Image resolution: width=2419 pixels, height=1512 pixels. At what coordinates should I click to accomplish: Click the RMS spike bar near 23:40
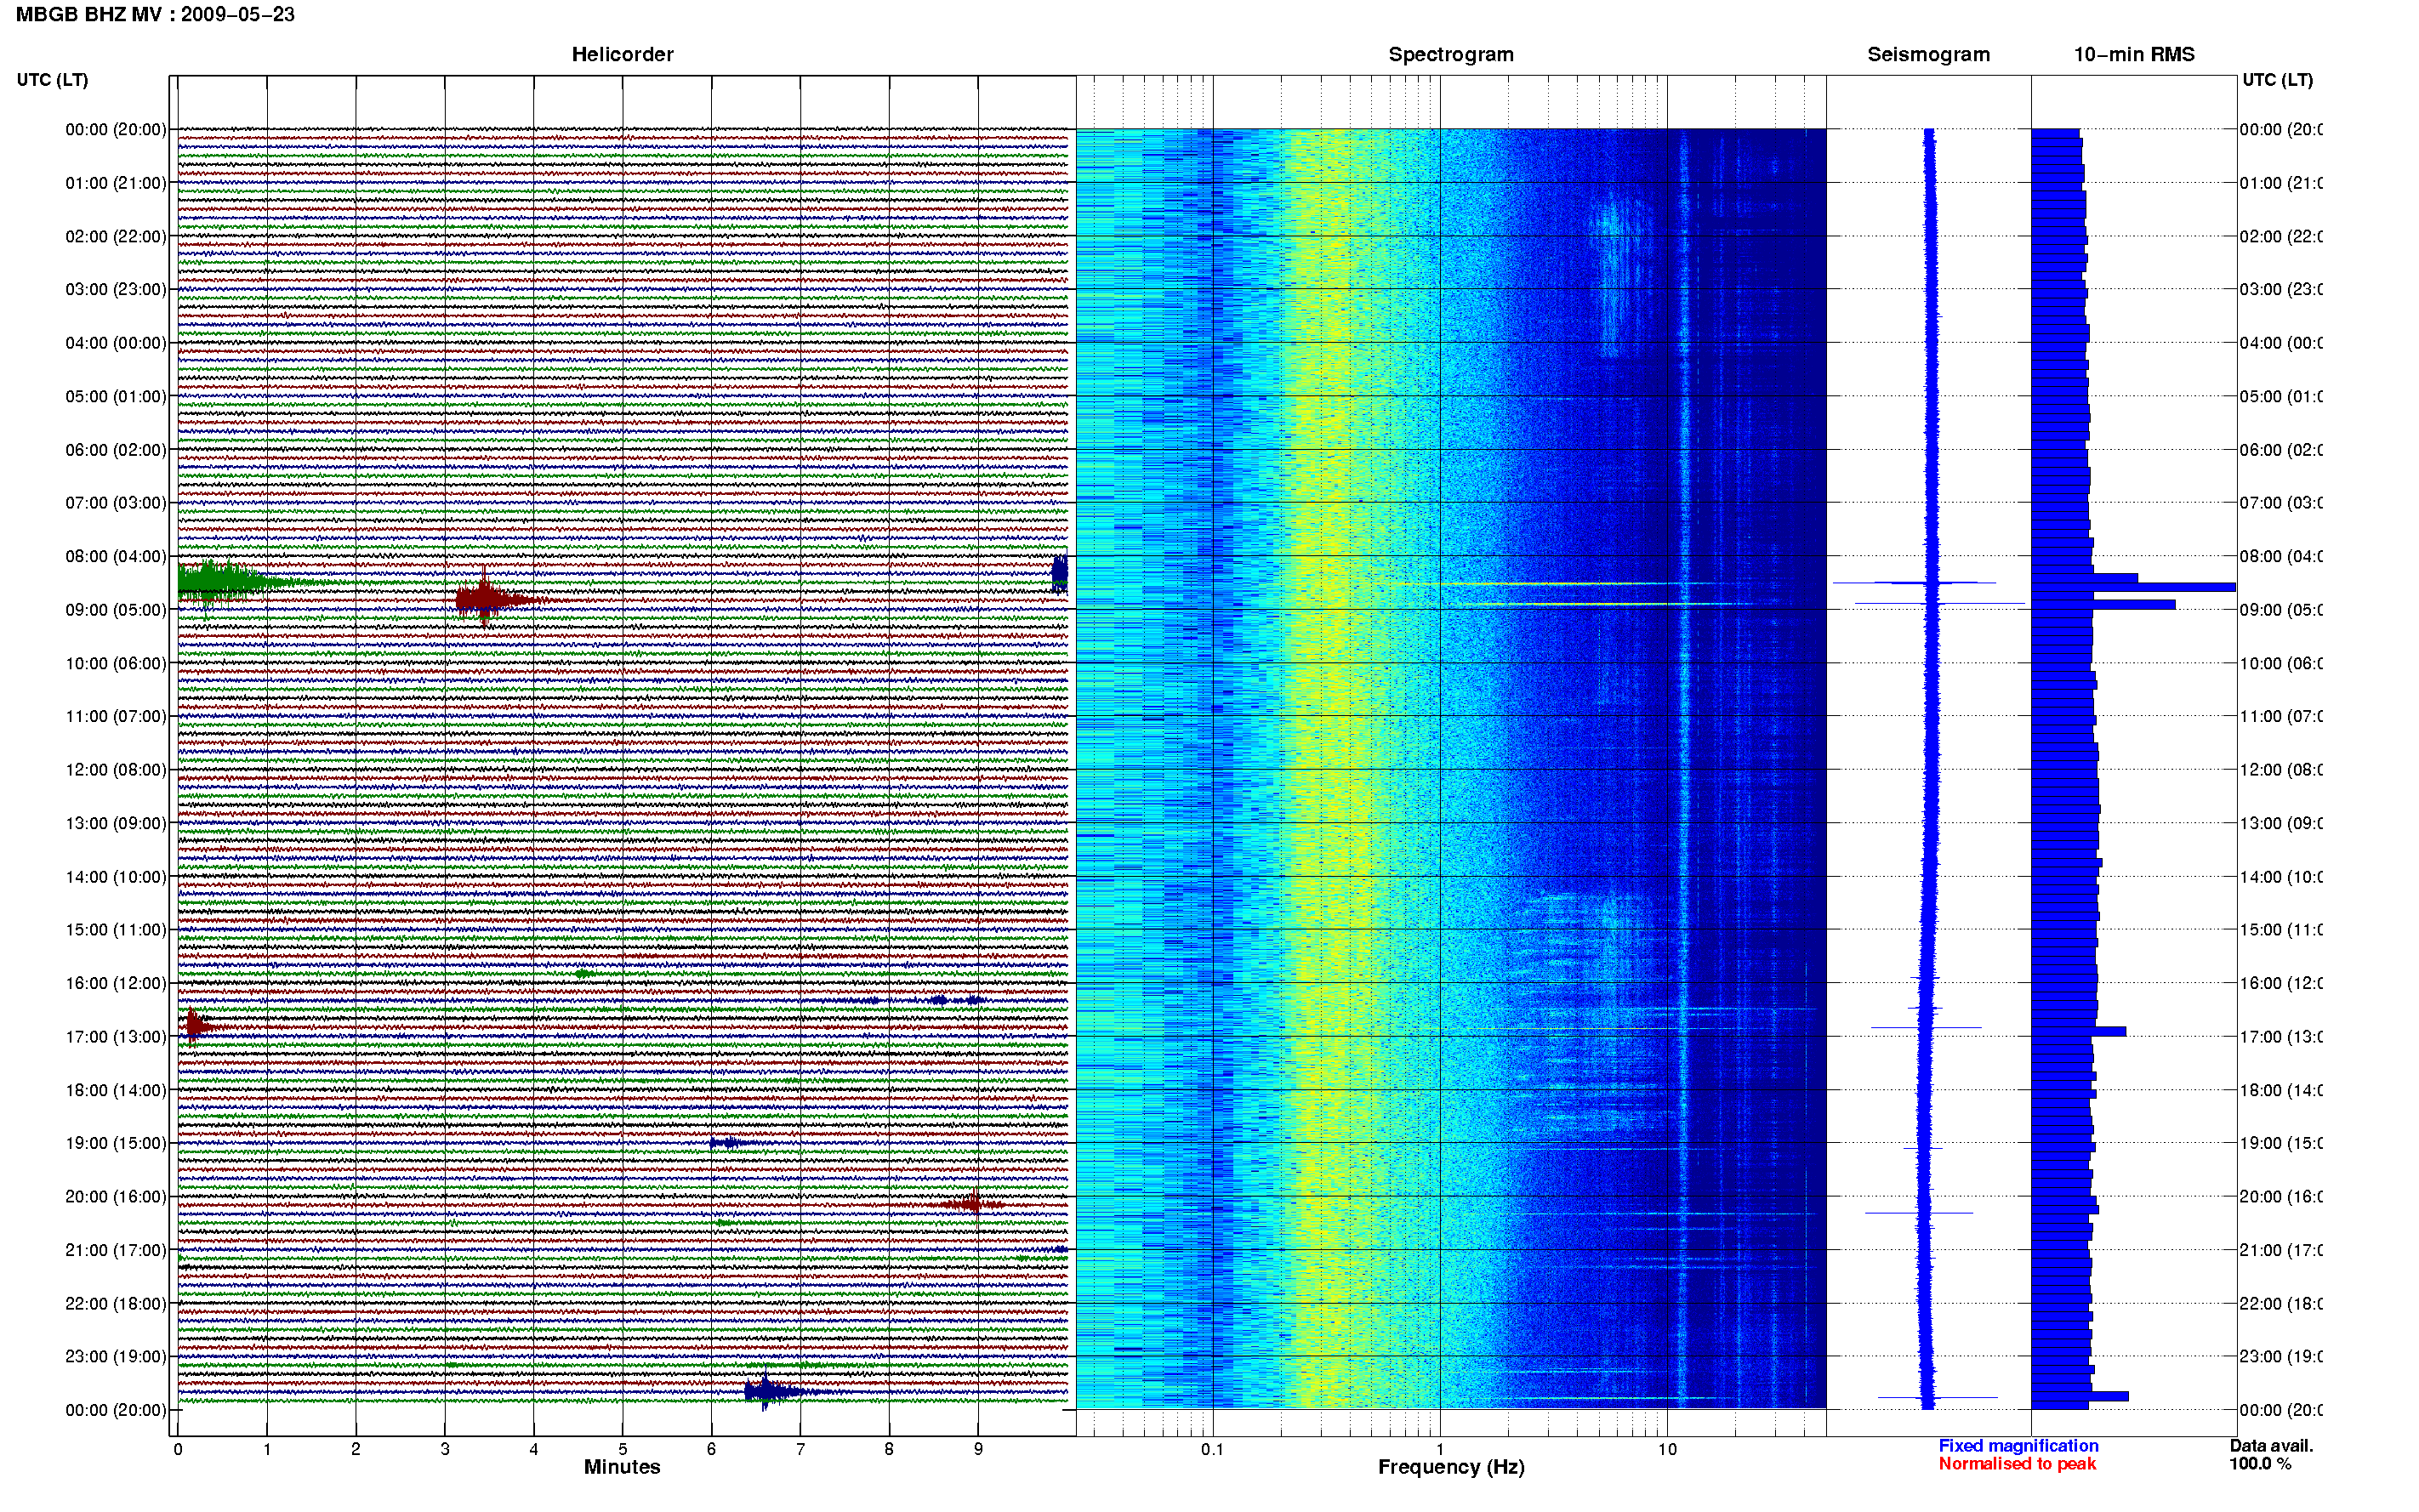[2079, 1396]
